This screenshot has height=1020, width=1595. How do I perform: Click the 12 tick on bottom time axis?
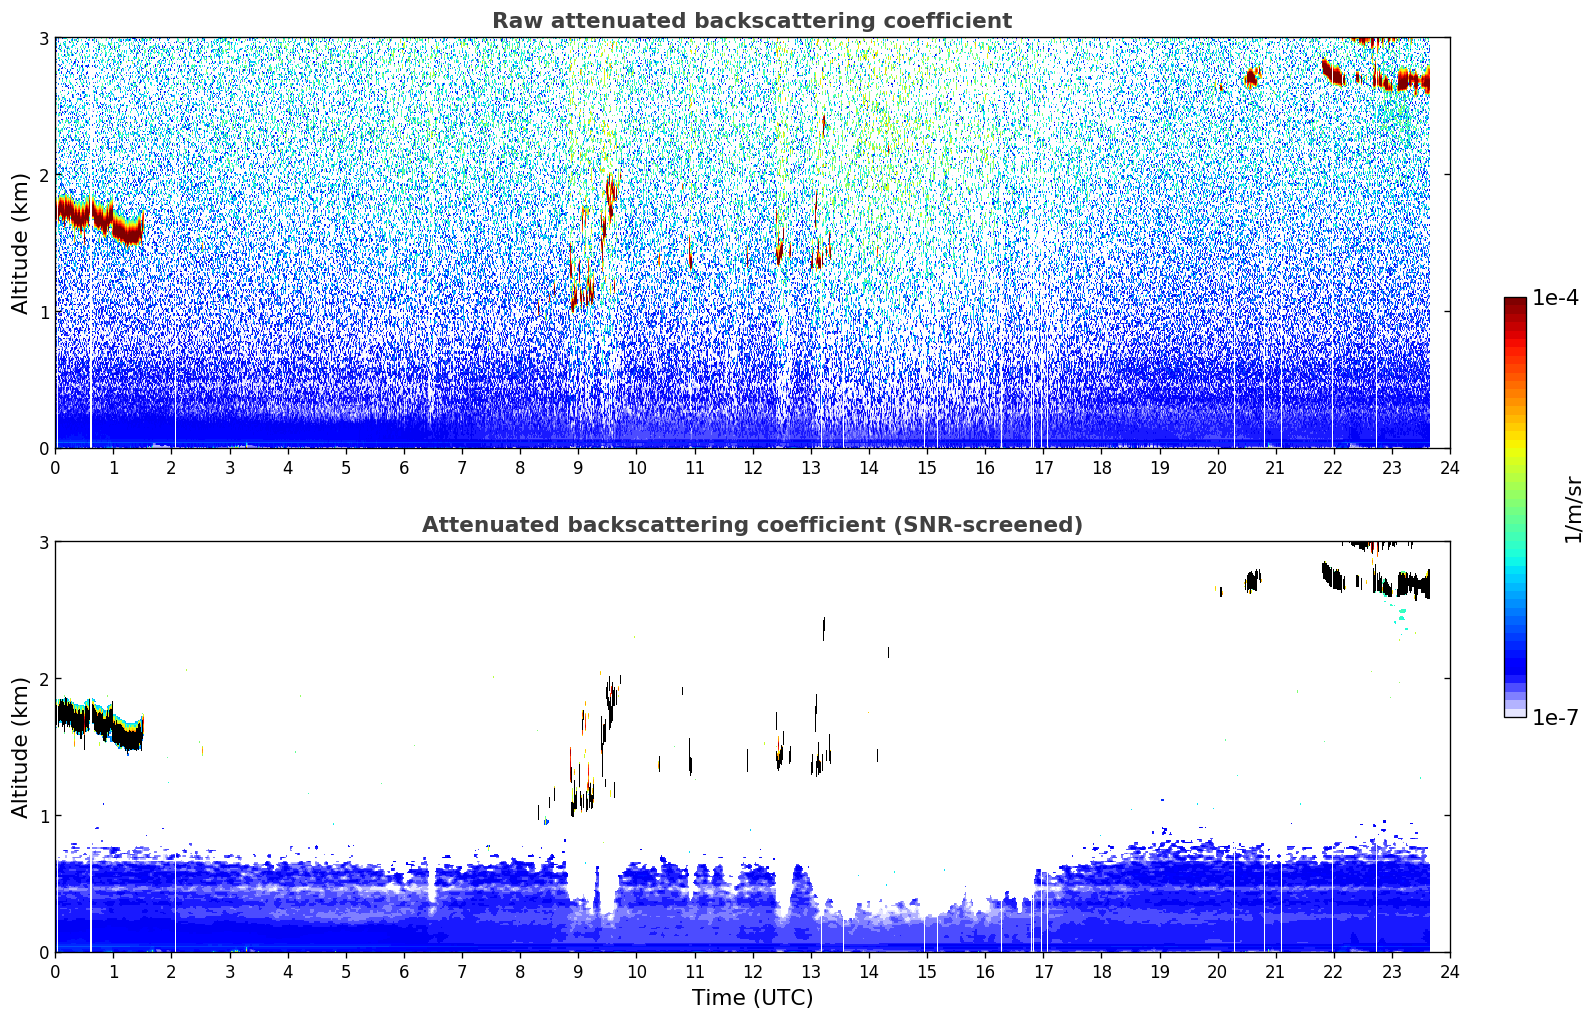click(x=752, y=971)
